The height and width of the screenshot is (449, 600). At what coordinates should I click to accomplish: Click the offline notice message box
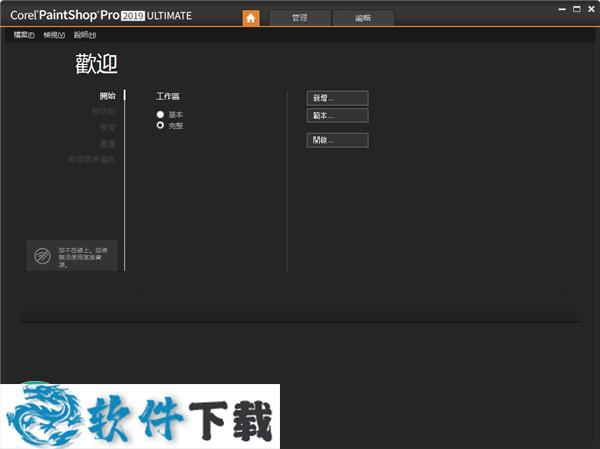point(72,256)
